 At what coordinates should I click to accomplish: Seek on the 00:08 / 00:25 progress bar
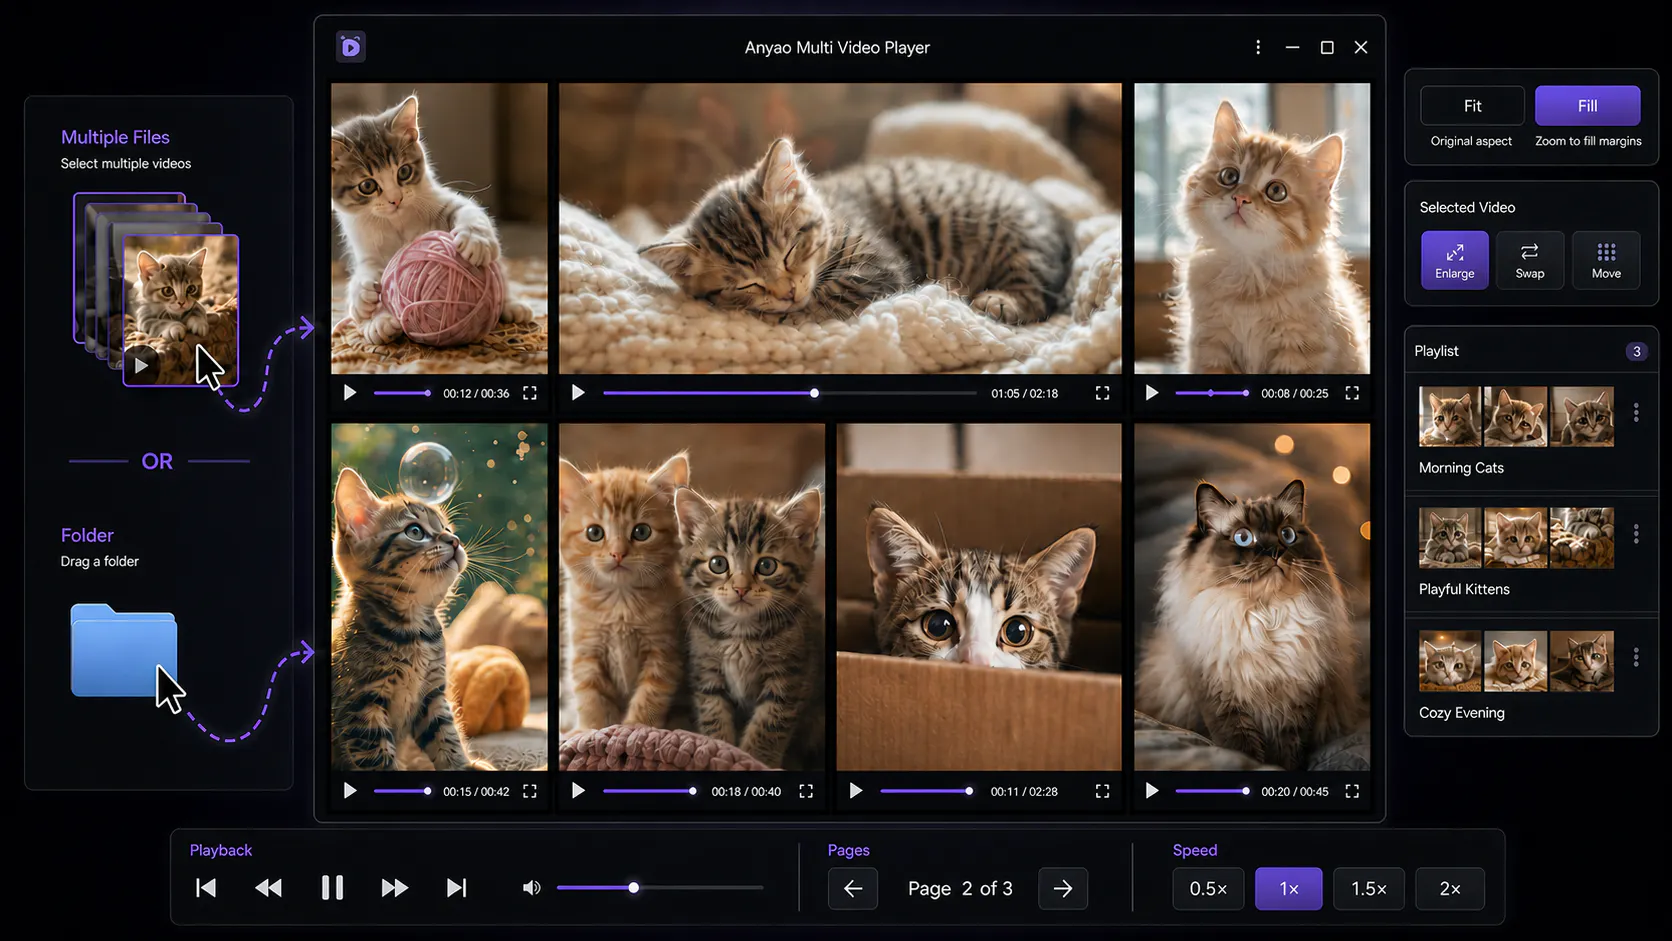click(1212, 393)
